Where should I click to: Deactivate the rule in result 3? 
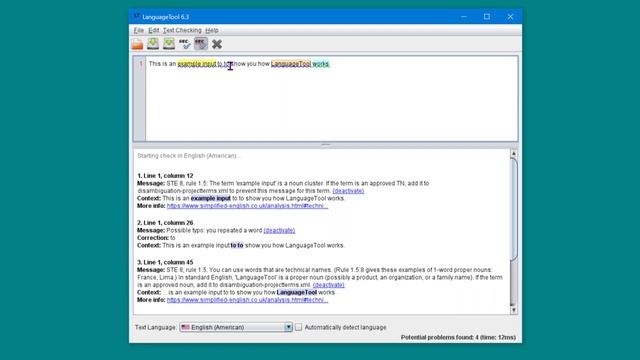point(329,285)
